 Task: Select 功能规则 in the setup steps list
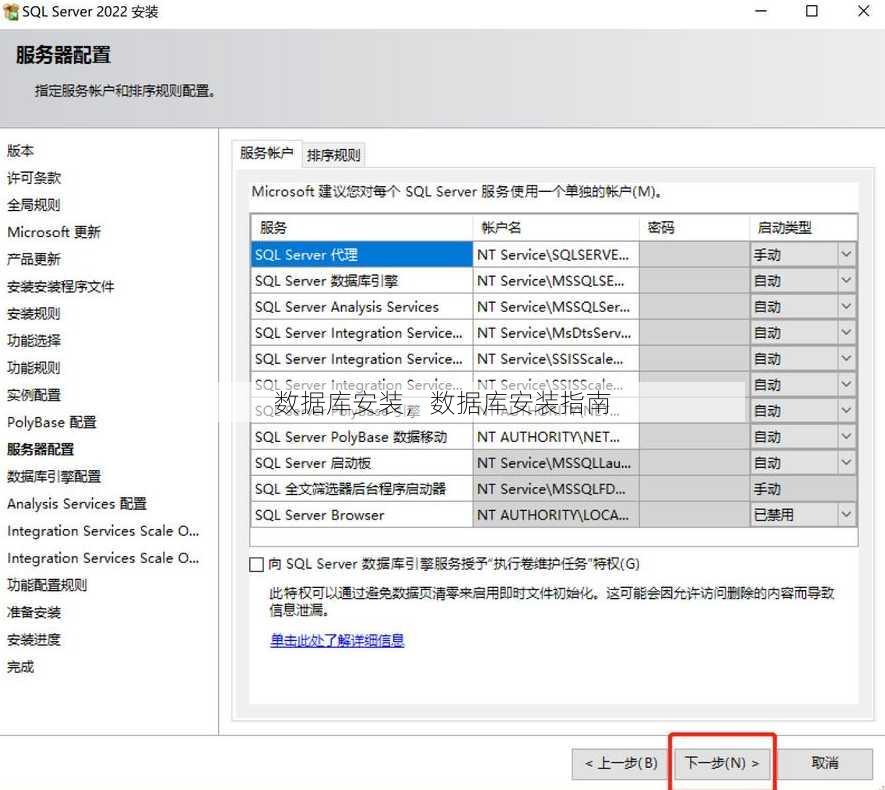(34, 368)
